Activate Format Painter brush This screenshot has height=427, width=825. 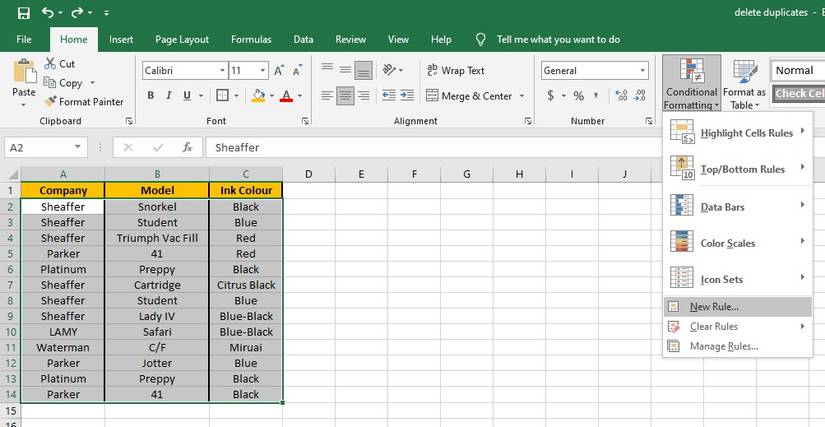pyautogui.click(x=84, y=101)
